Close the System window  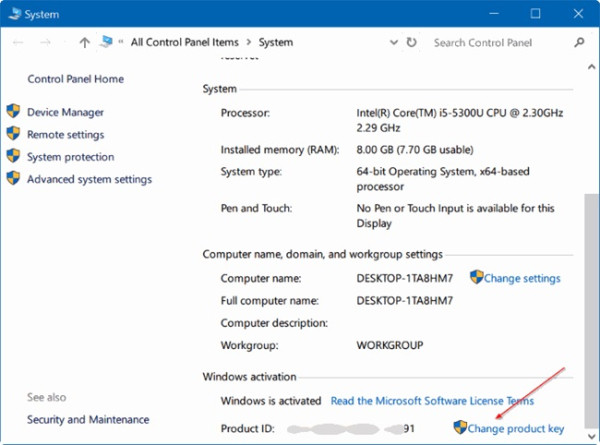coord(578,14)
